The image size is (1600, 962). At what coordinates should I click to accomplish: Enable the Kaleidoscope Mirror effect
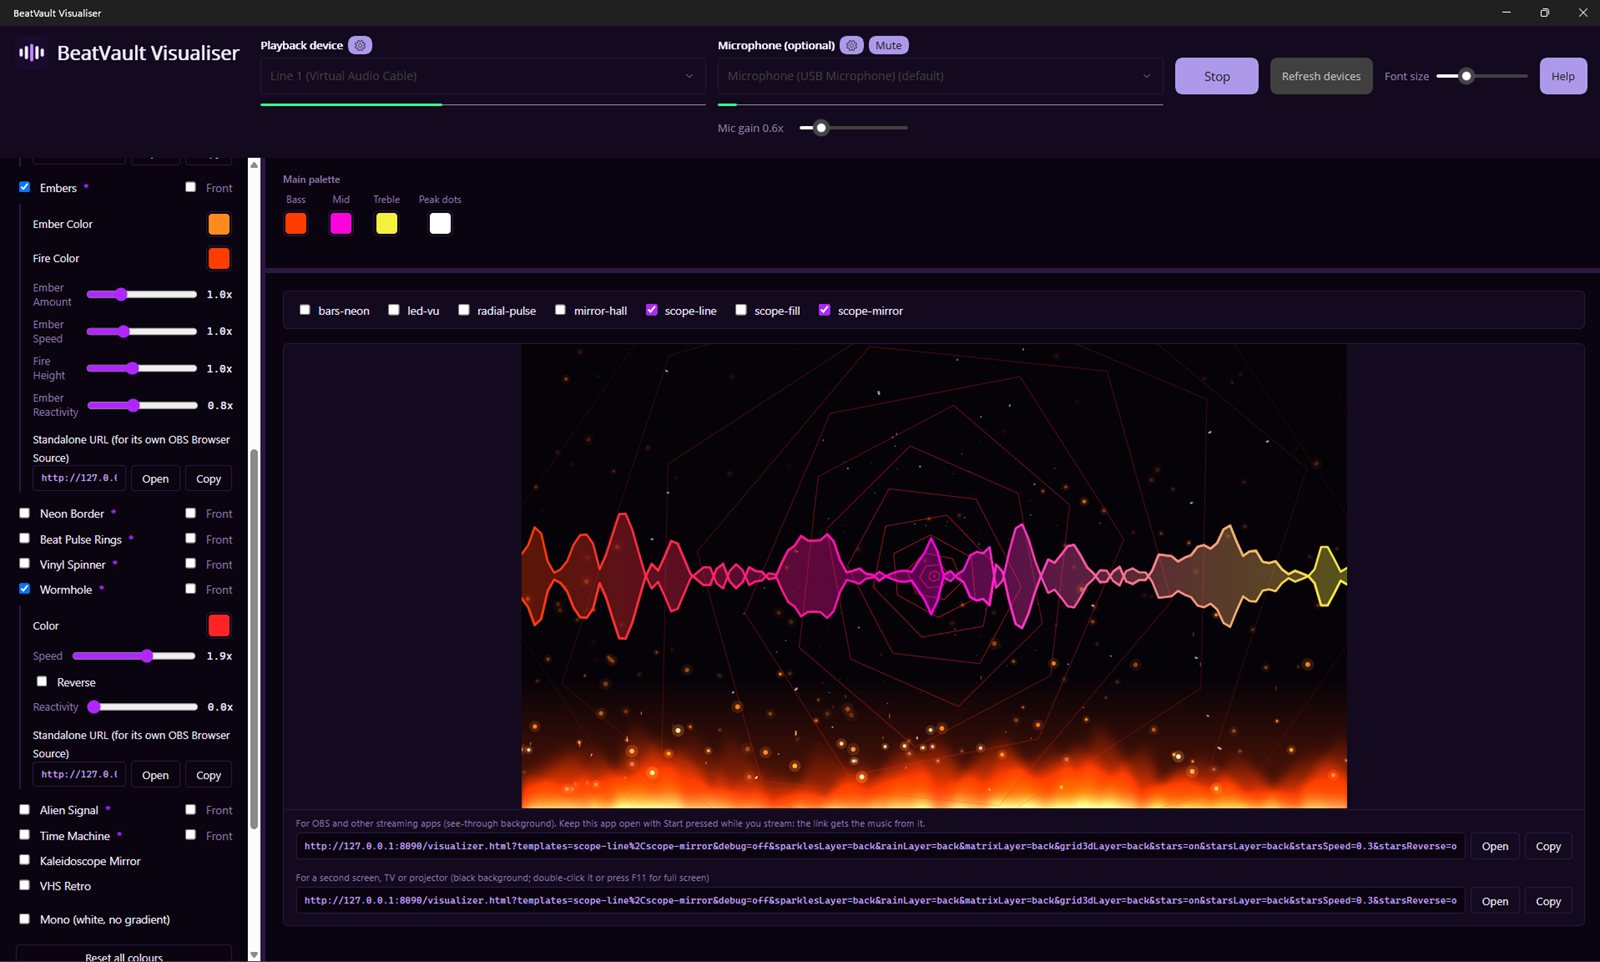click(x=25, y=860)
